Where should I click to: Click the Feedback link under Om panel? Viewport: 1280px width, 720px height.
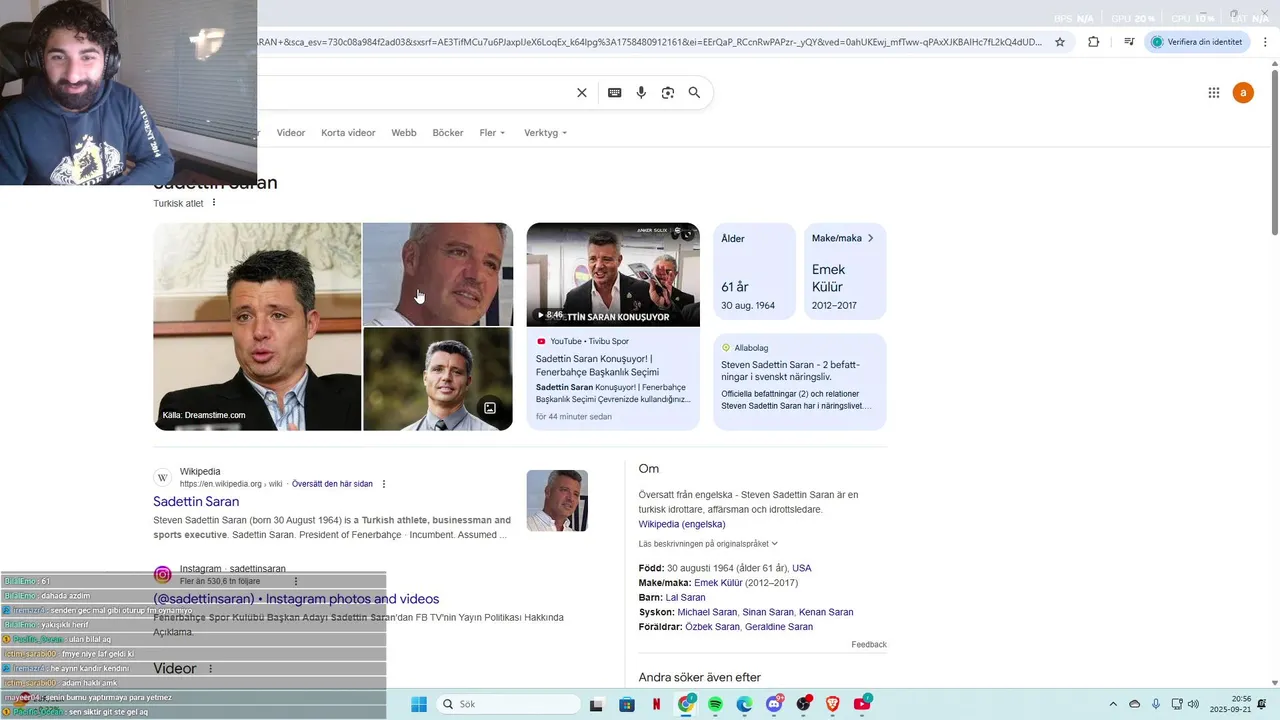point(869,645)
